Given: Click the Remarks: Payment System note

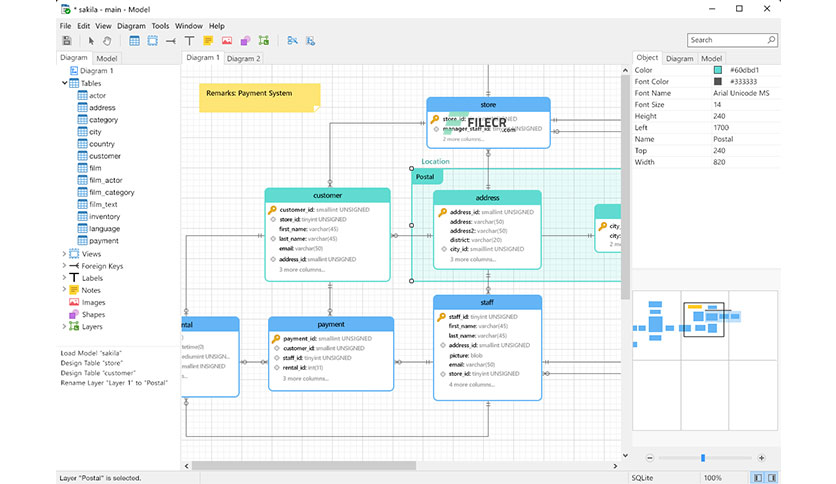Looking at the screenshot, I should (260, 97).
